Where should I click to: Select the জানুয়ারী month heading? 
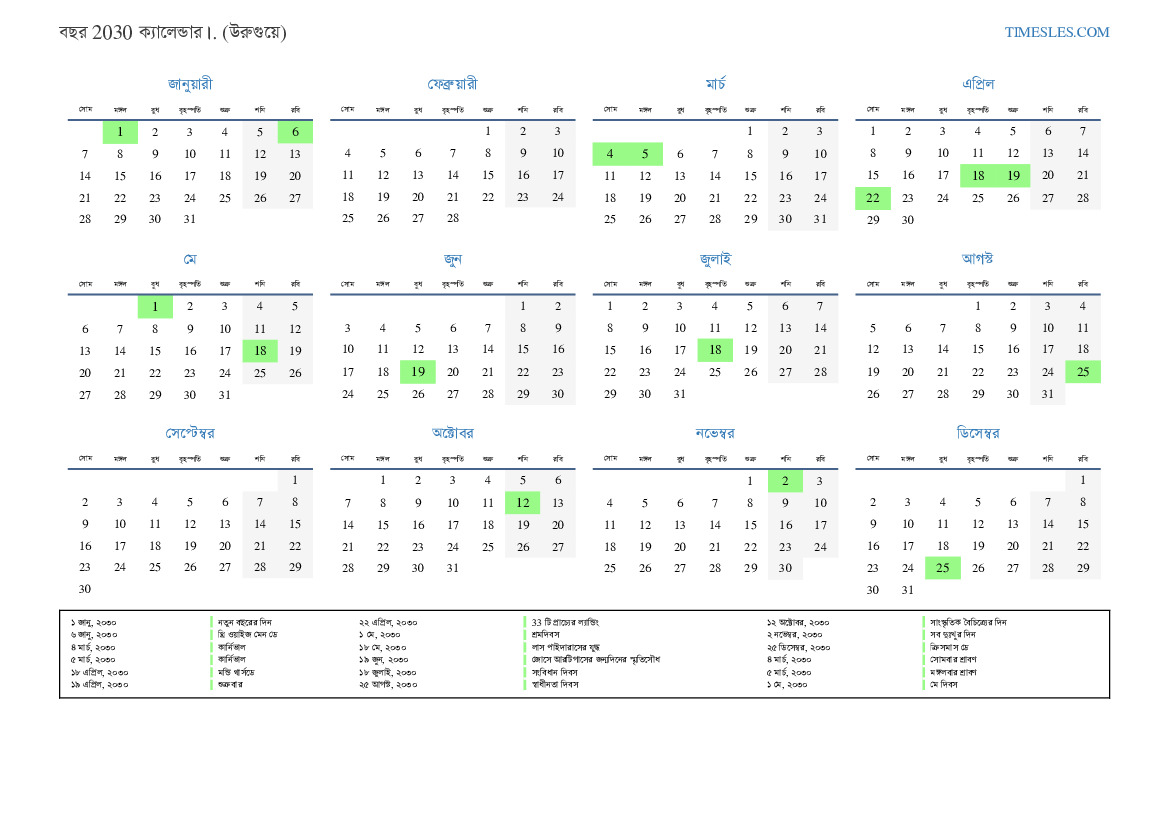190,84
